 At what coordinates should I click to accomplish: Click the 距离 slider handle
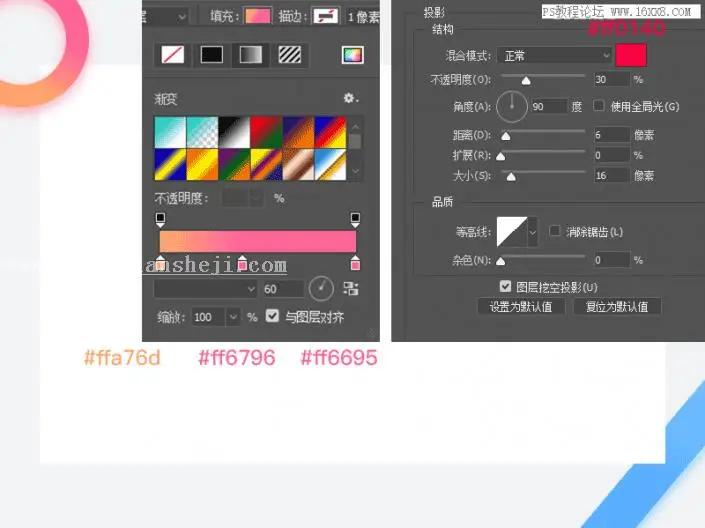506,136
